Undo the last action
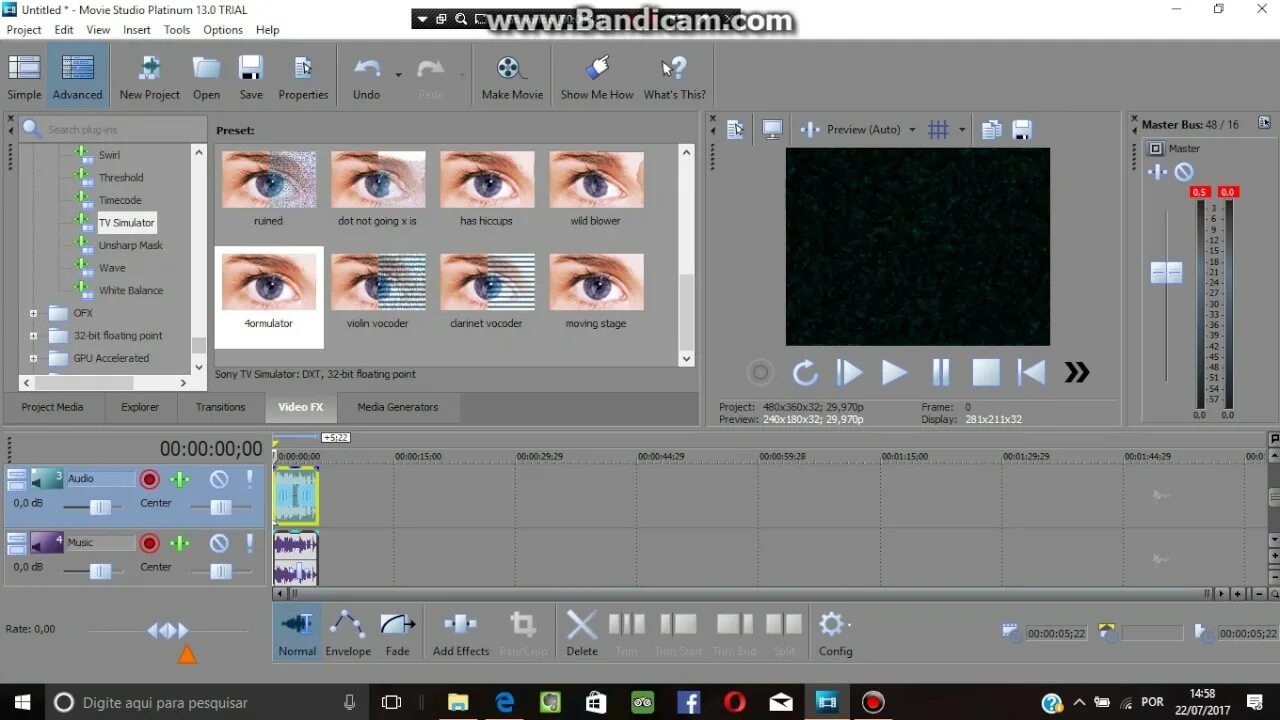Viewport: 1280px width, 720px height. [367, 77]
